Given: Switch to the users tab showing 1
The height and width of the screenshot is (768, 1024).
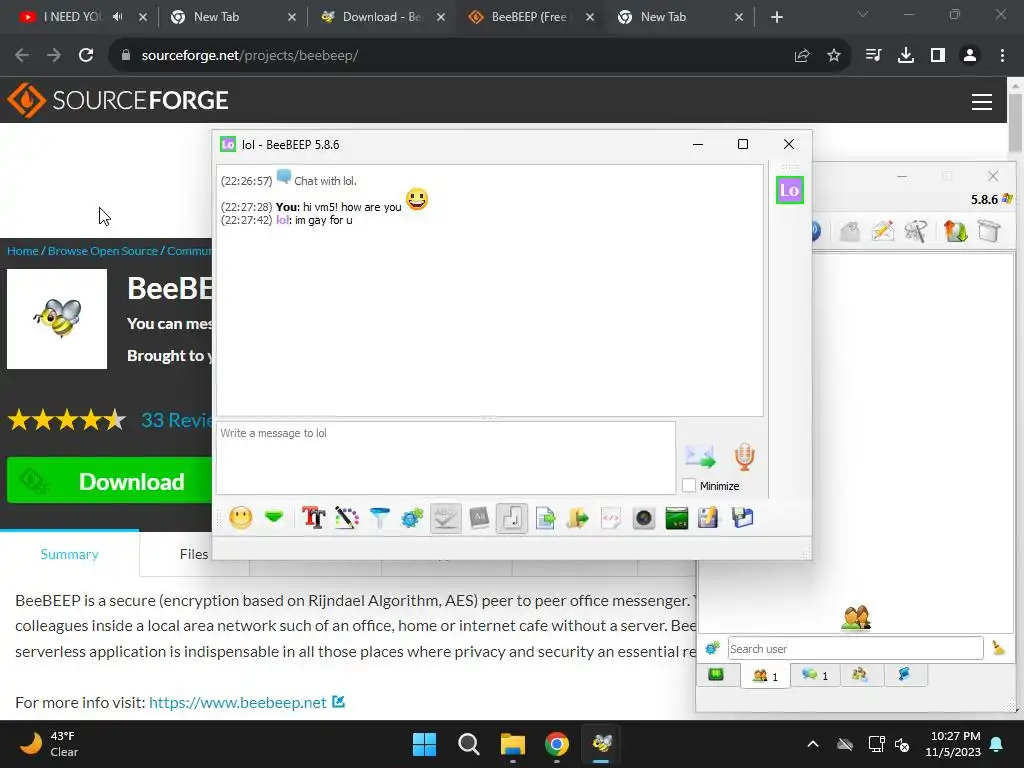Looking at the screenshot, I should click(765, 675).
